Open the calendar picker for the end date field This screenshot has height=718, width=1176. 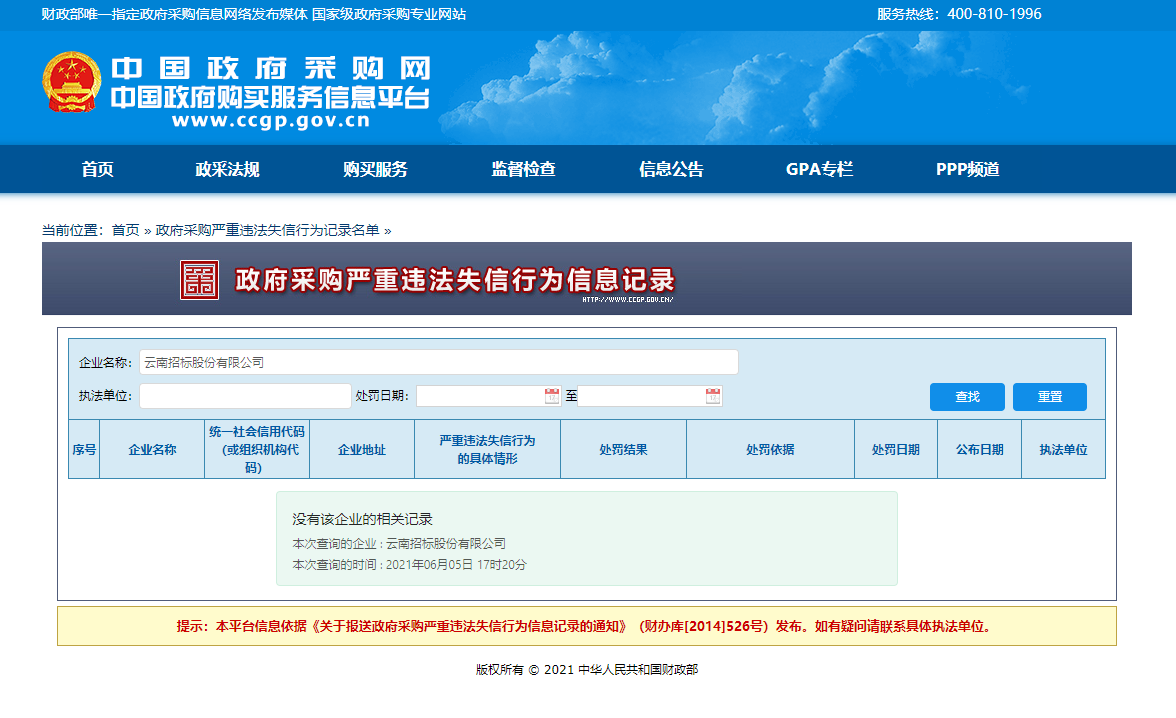click(711, 395)
